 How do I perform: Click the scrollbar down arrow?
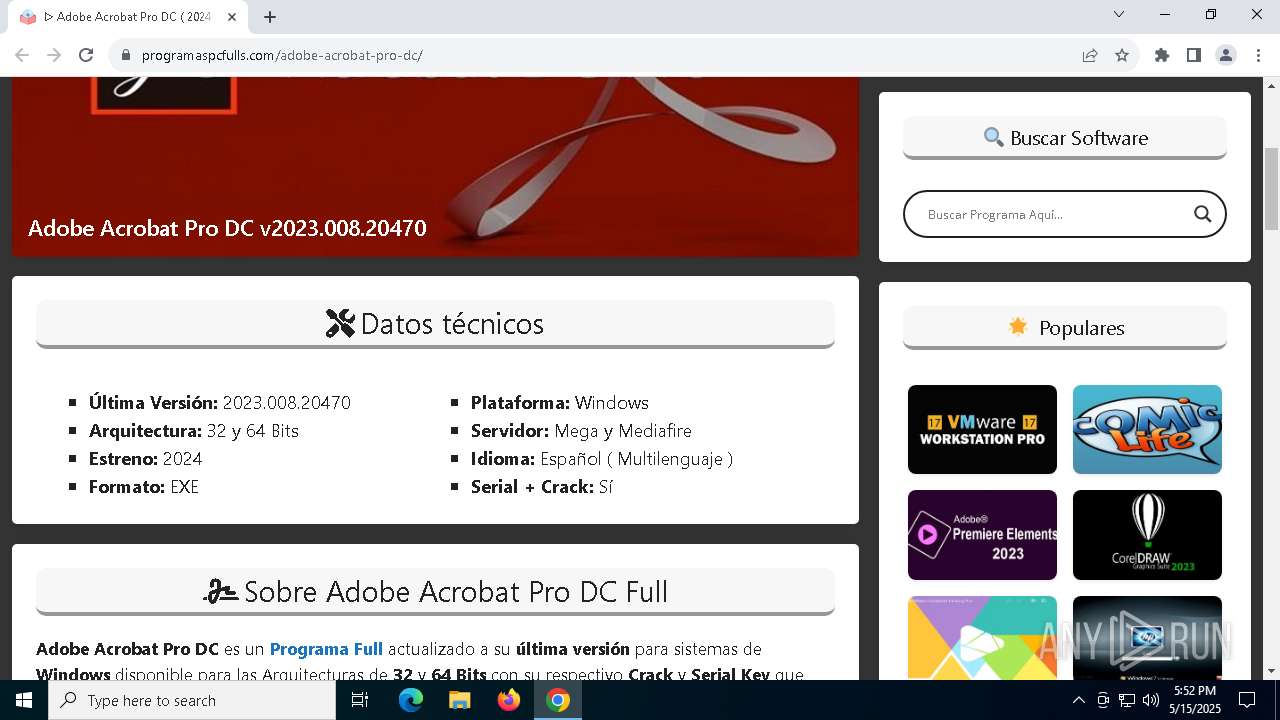pyautogui.click(x=1271, y=671)
